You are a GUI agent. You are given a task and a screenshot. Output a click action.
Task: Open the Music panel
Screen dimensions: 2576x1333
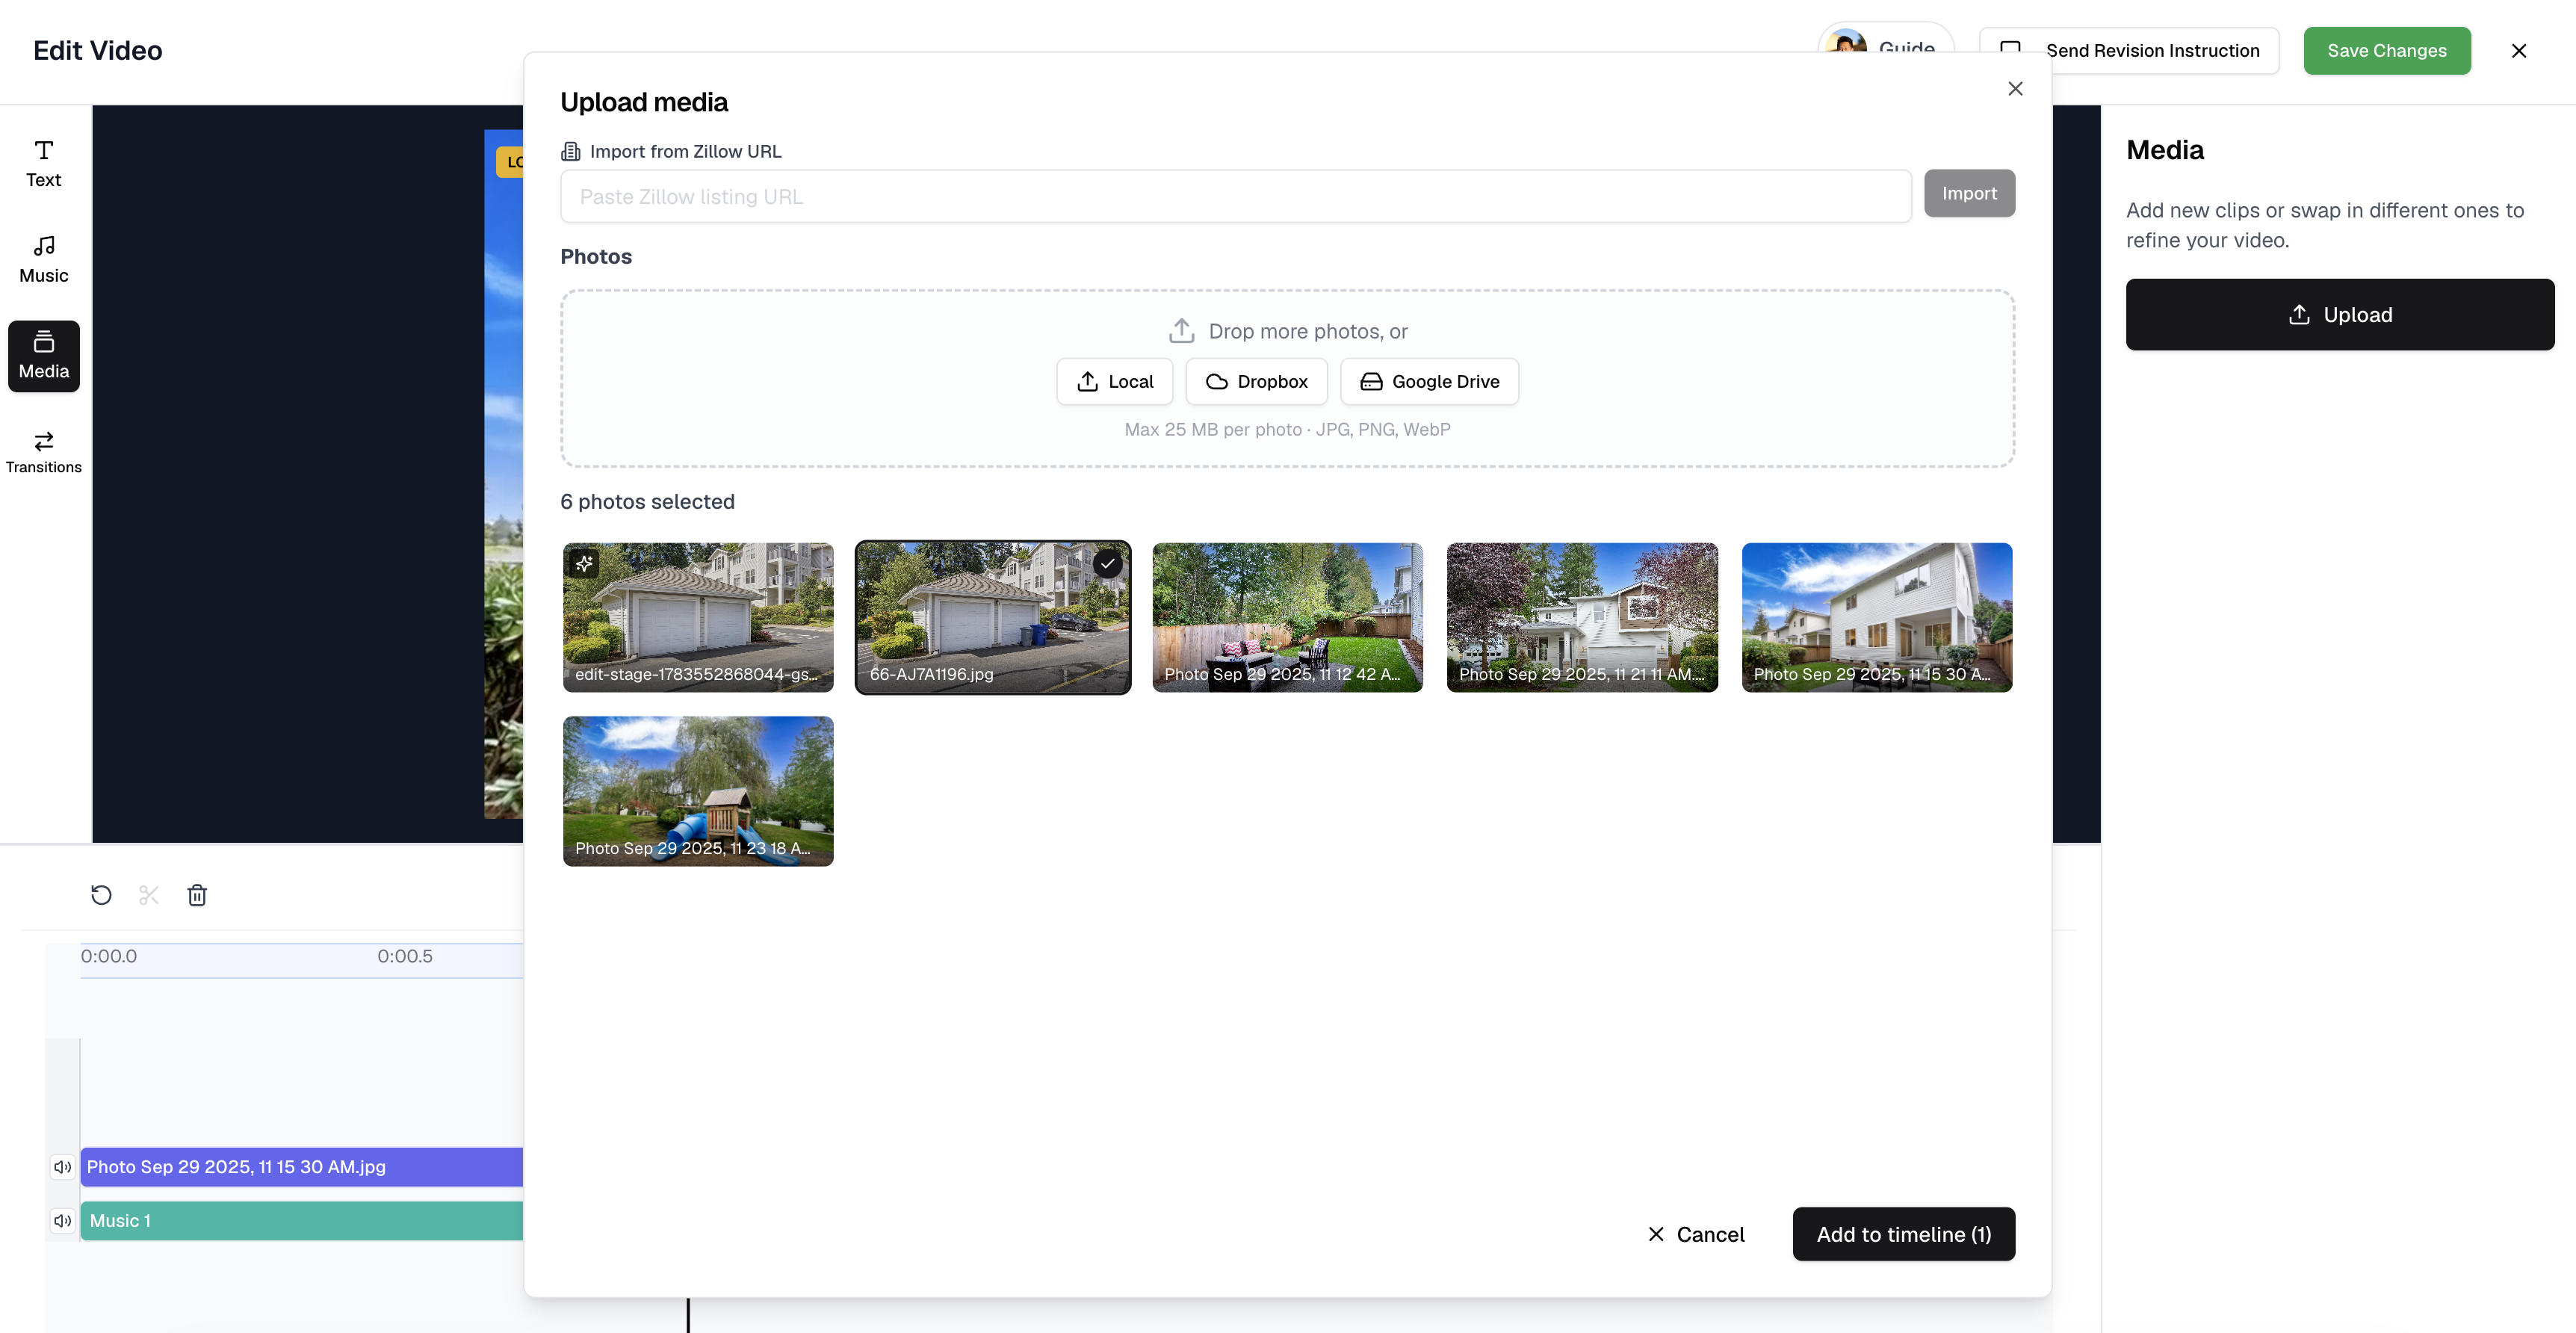(43, 260)
